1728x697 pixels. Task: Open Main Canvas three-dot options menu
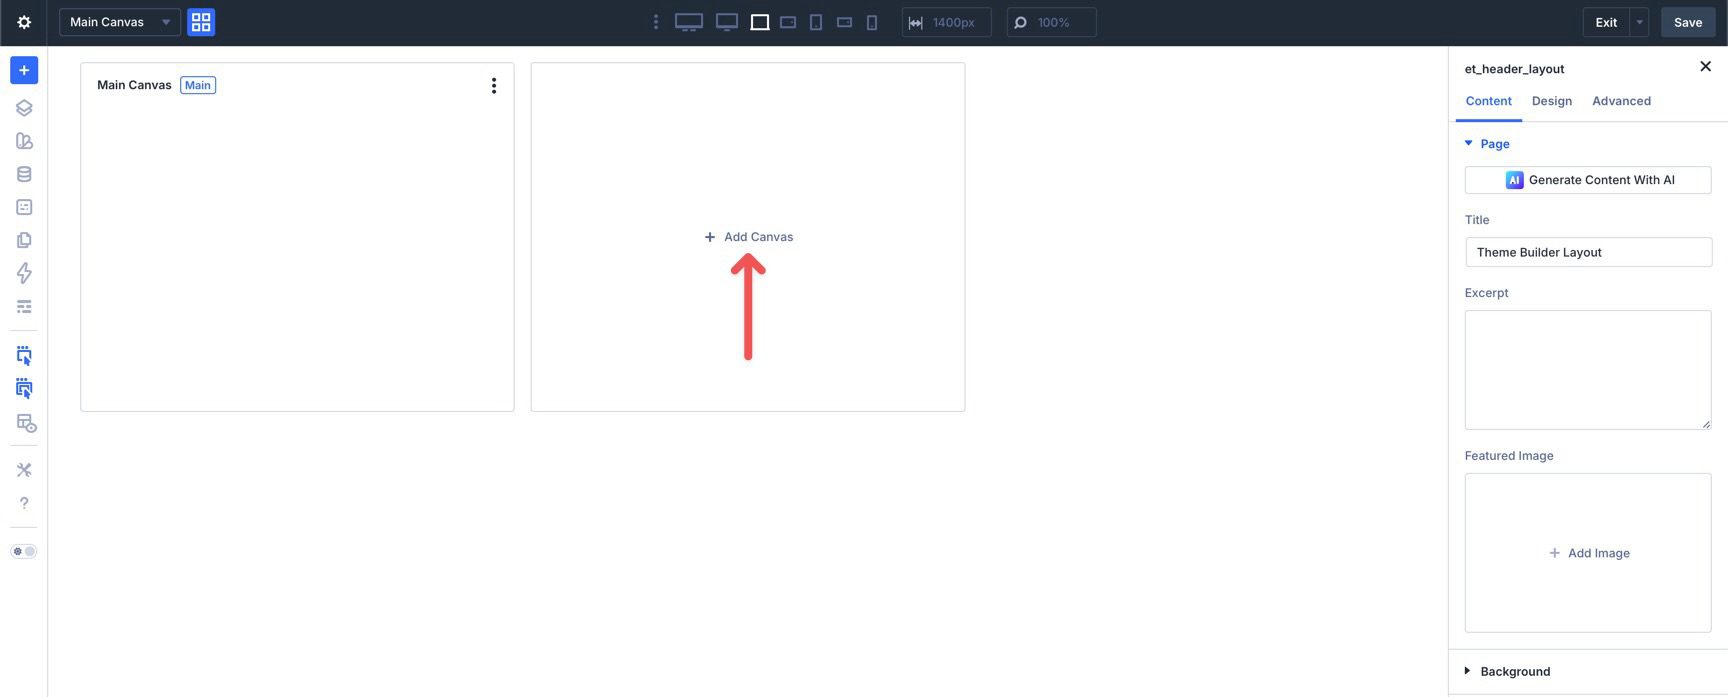coord(493,86)
